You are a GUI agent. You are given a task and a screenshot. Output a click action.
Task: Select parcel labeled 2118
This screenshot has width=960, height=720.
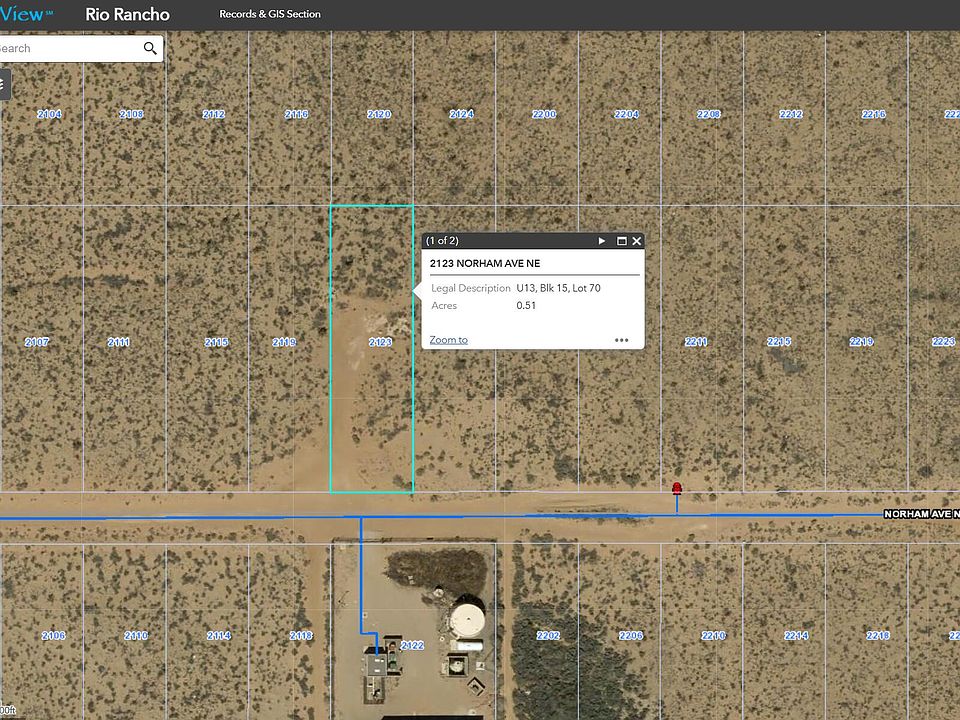tap(301, 636)
